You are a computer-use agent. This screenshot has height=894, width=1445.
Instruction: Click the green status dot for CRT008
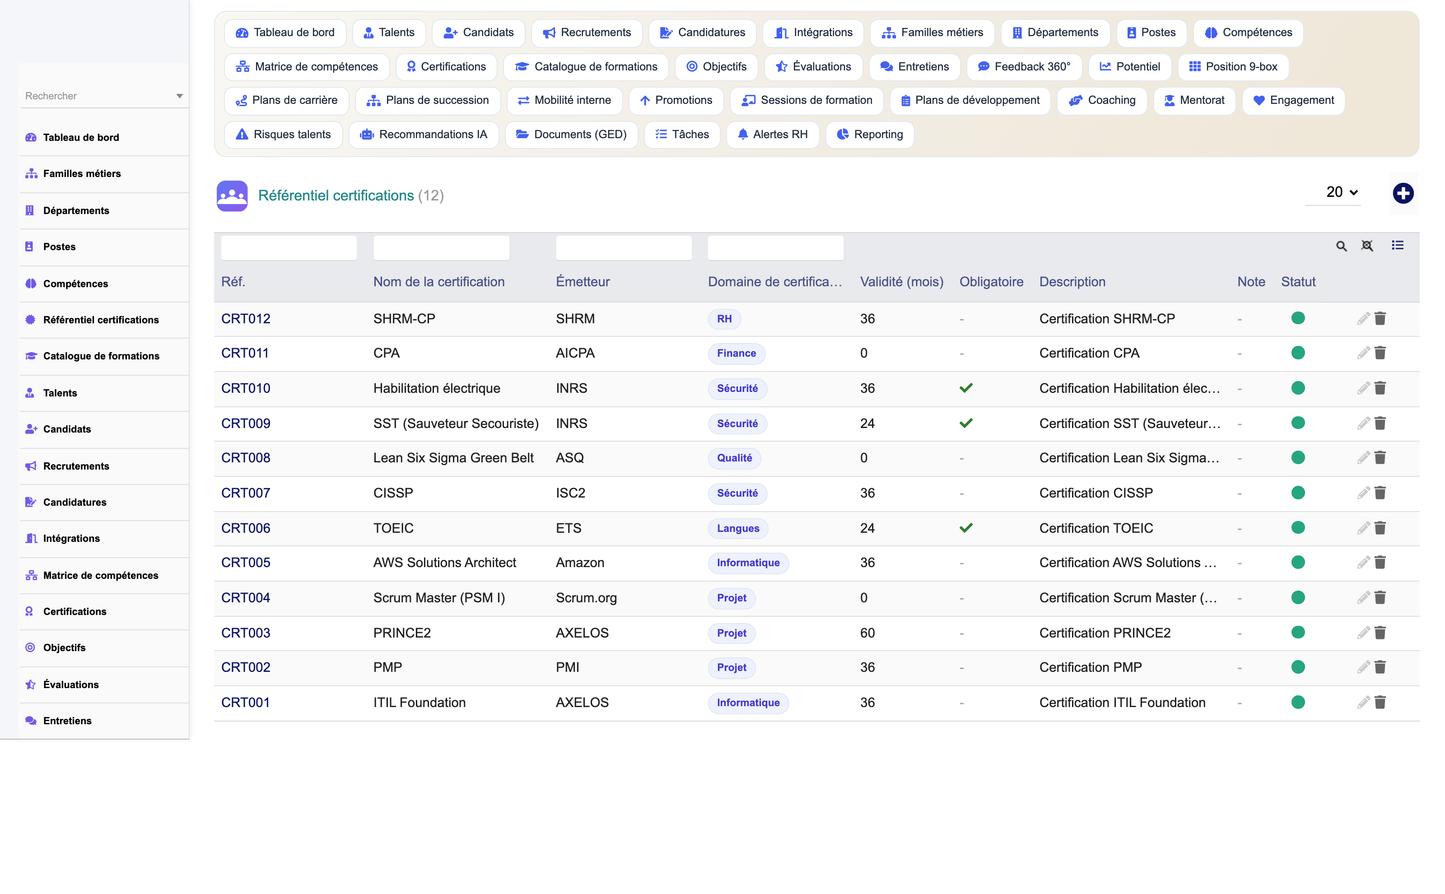(x=1298, y=458)
